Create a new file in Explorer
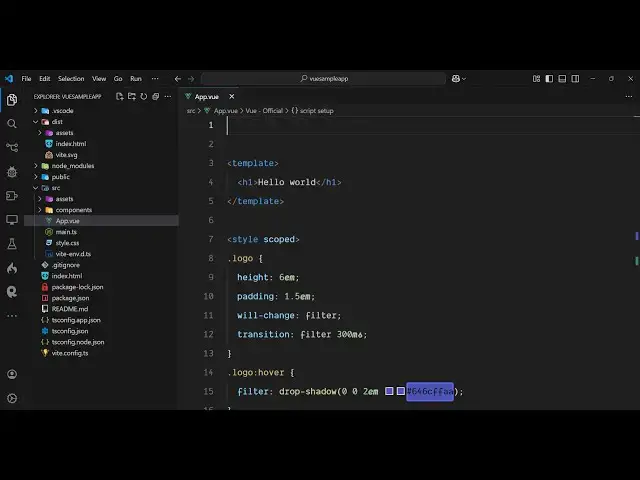Viewport: 640px width, 480px height. [120, 97]
